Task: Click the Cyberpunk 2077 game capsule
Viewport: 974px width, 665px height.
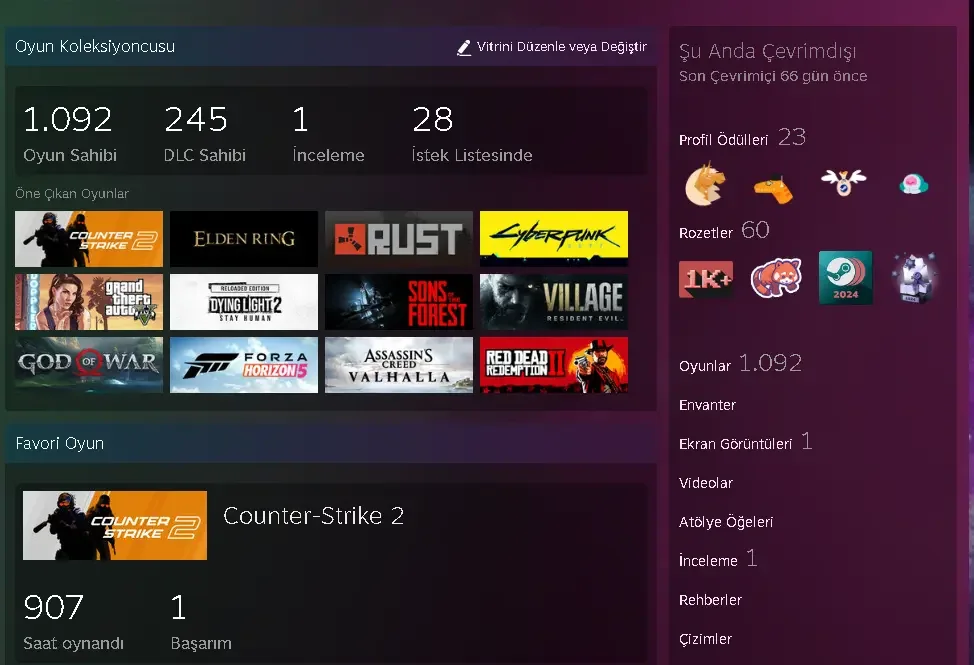Action: pyautogui.click(x=553, y=239)
